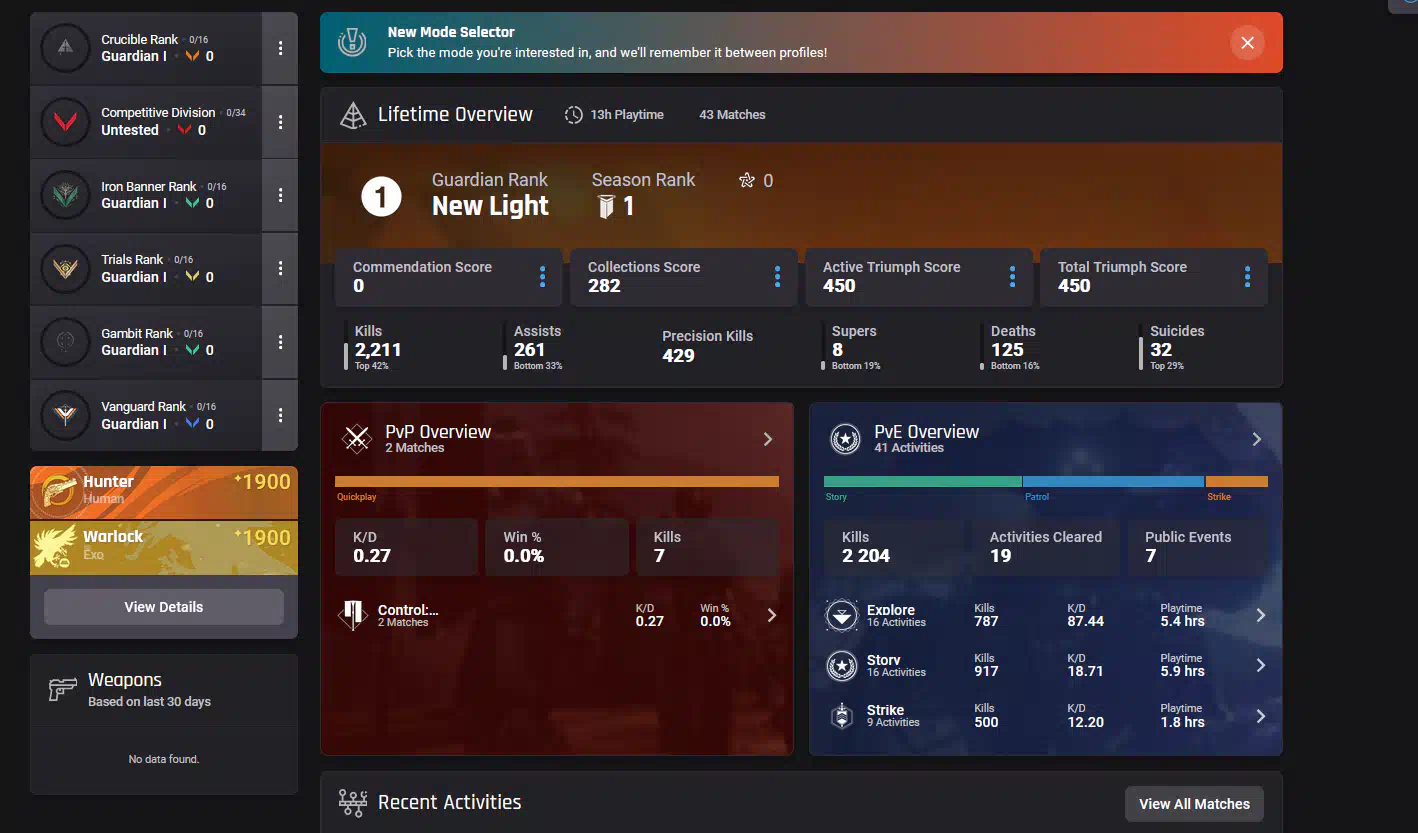Click the '43 Matches' text

click(732, 115)
